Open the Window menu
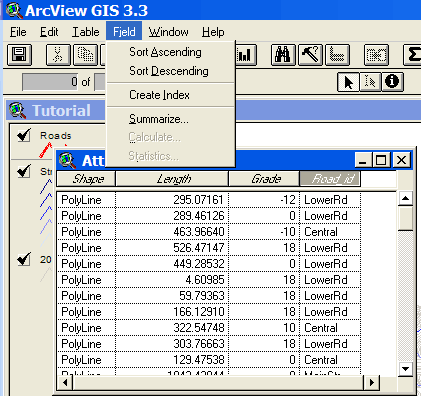The height and width of the screenshot is (396, 421). click(x=168, y=32)
